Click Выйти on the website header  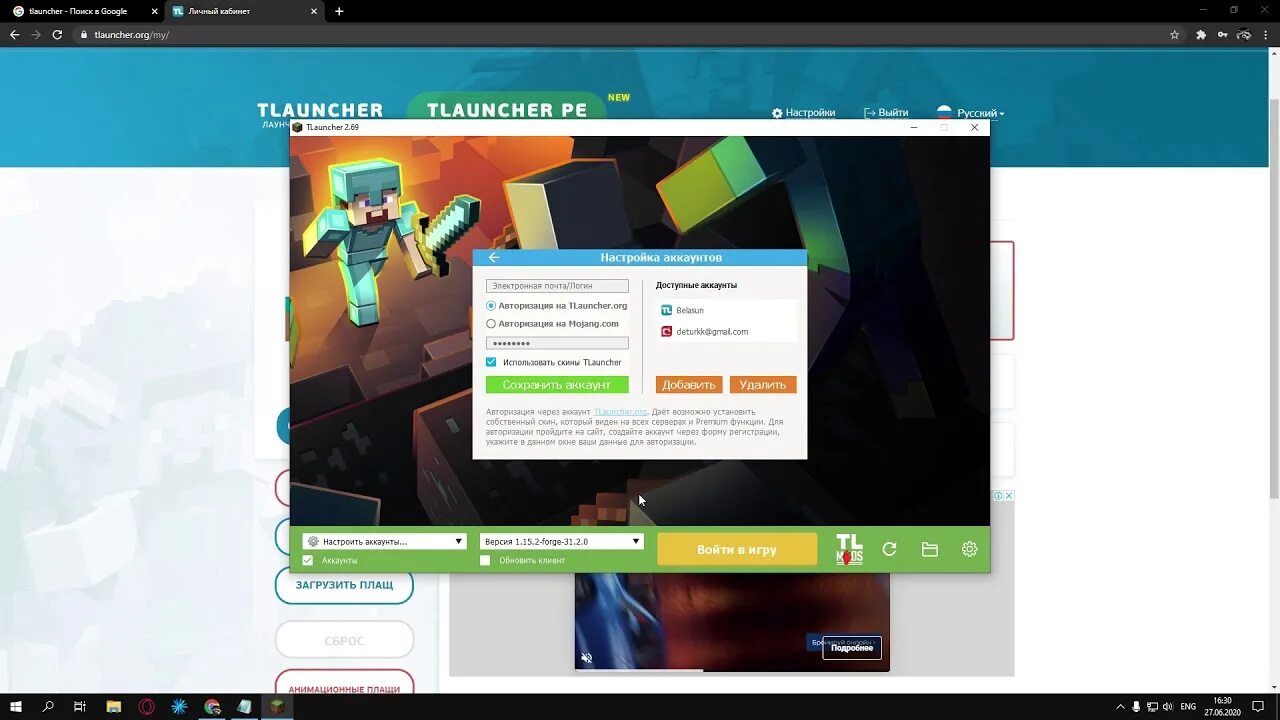(x=886, y=113)
